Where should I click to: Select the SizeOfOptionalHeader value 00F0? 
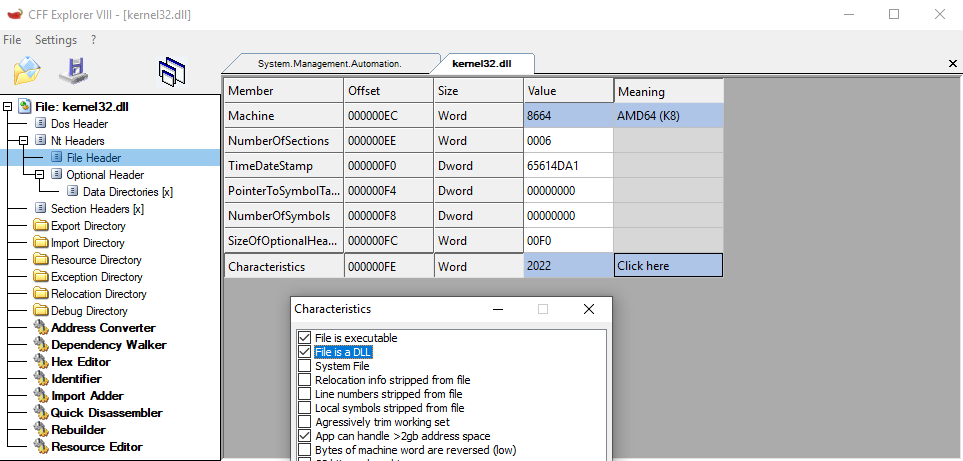point(569,241)
